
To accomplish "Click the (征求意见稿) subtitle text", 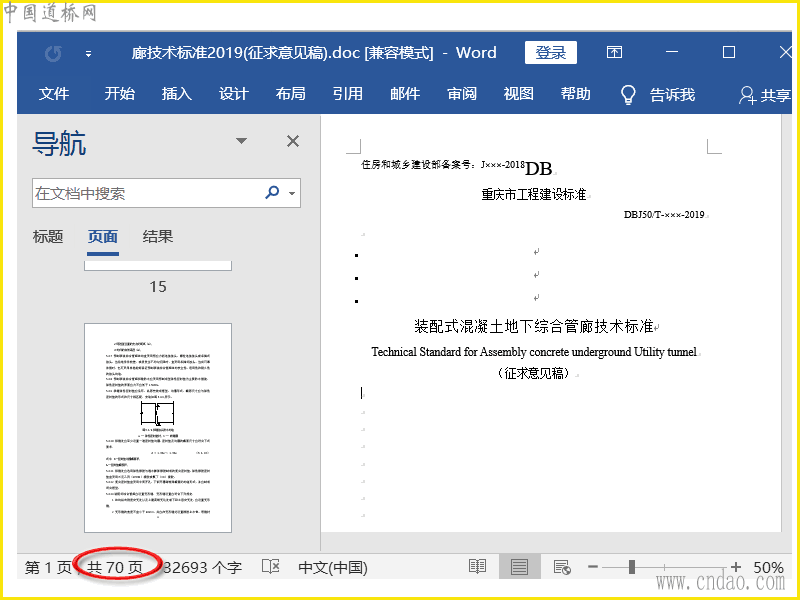I will click(x=534, y=373).
